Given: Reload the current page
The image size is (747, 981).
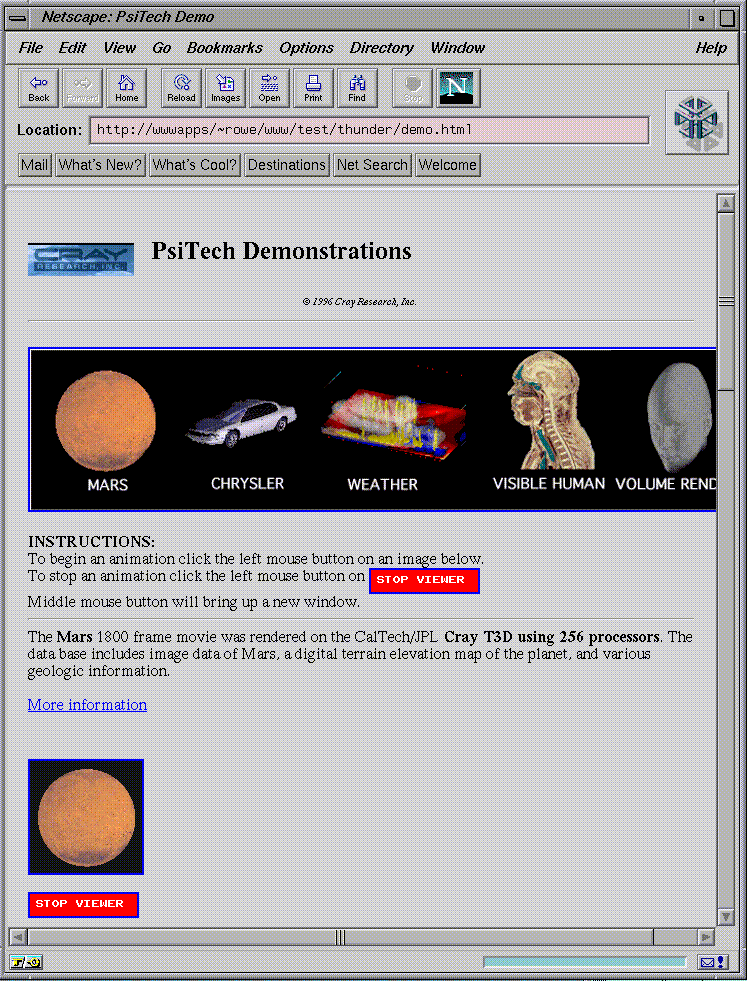Looking at the screenshot, I should (181, 88).
